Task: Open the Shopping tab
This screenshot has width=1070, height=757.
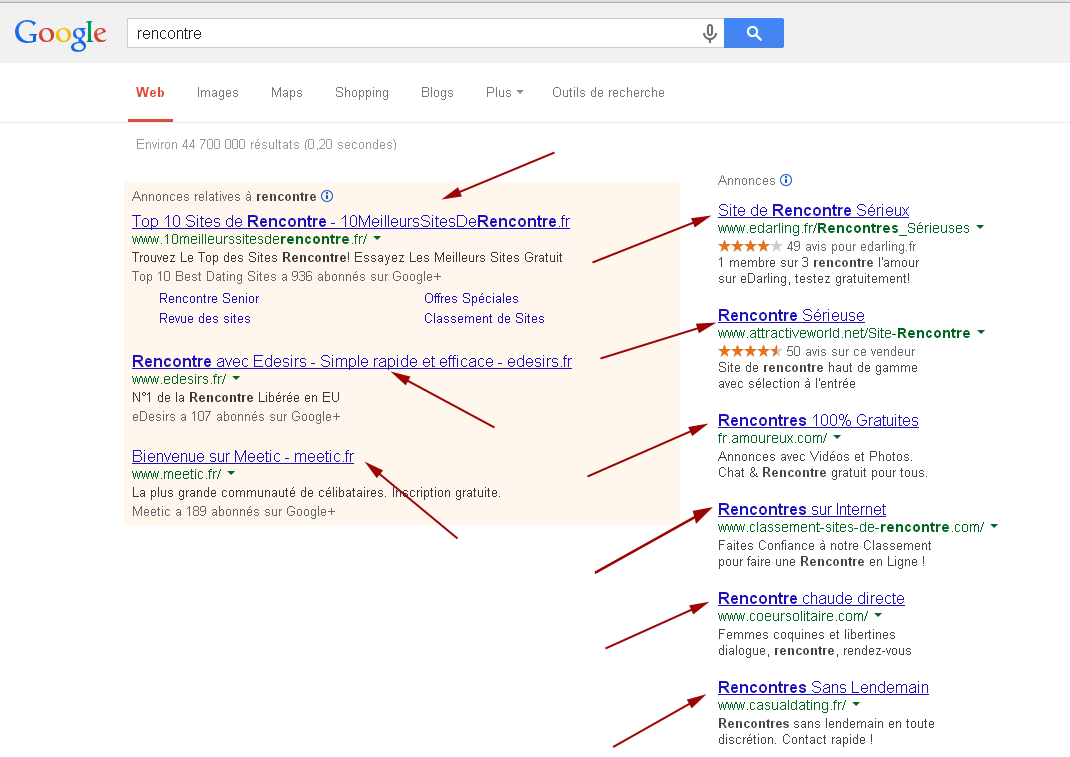Action: point(362,92)
